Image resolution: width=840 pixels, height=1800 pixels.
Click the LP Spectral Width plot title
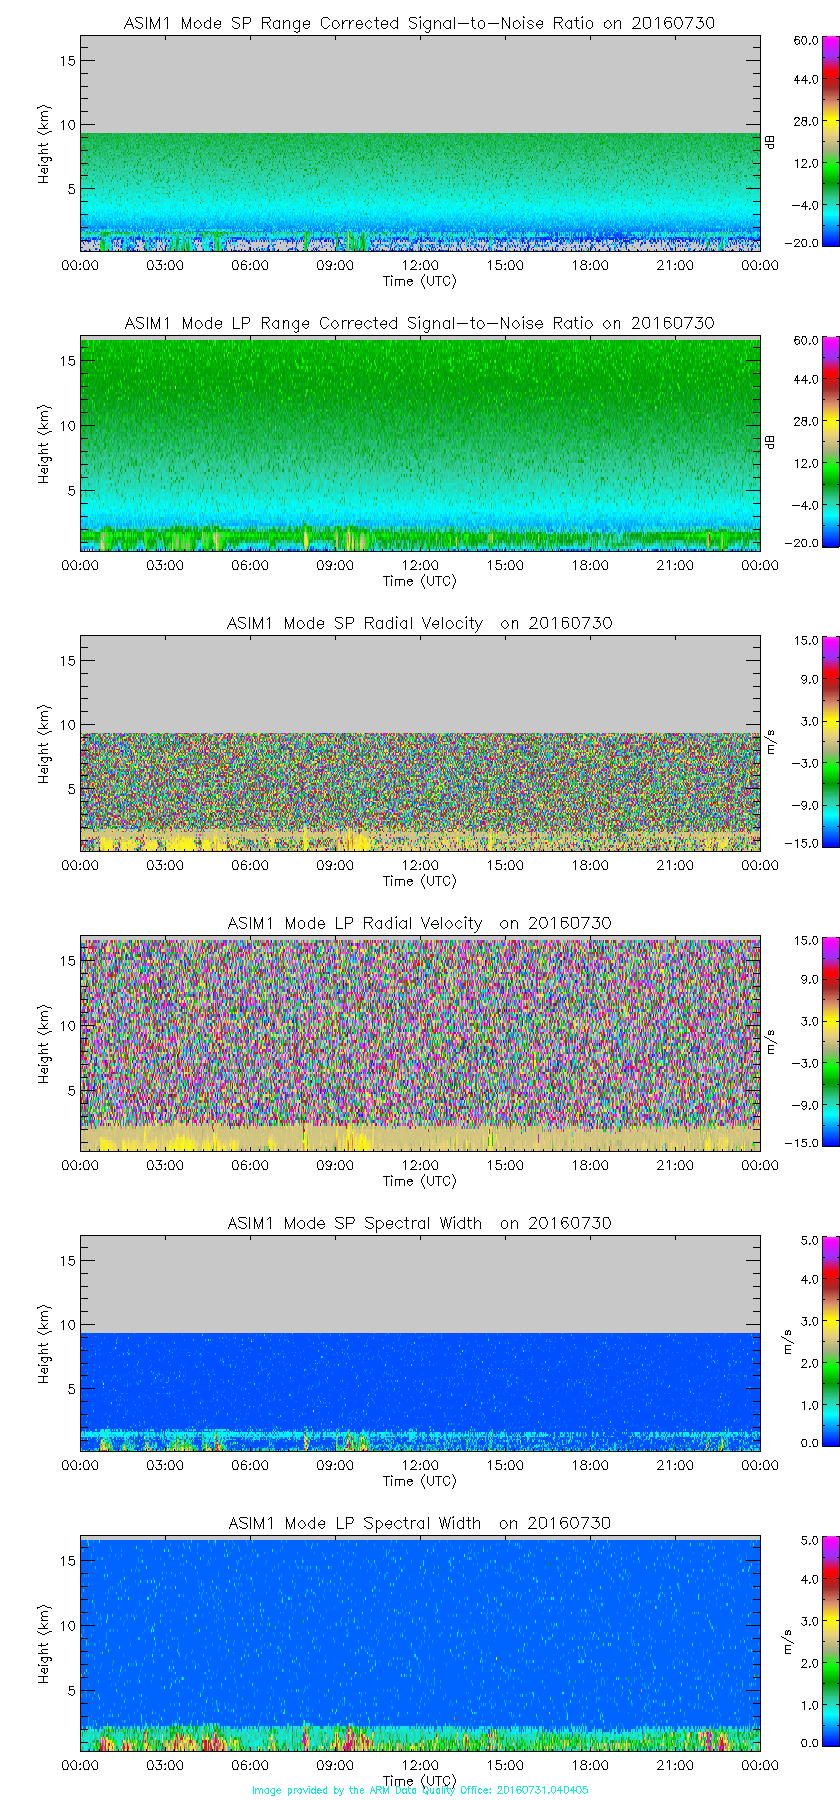point(419,1523)
